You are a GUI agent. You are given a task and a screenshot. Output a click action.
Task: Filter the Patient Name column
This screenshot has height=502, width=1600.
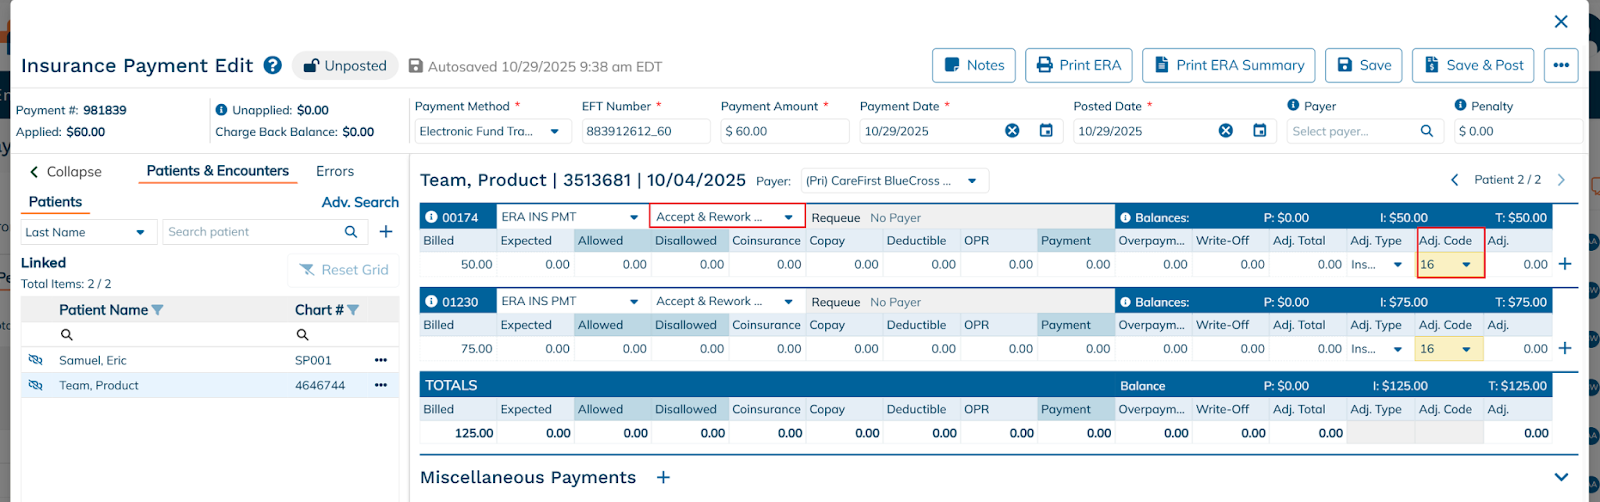(x=157, y=310)
